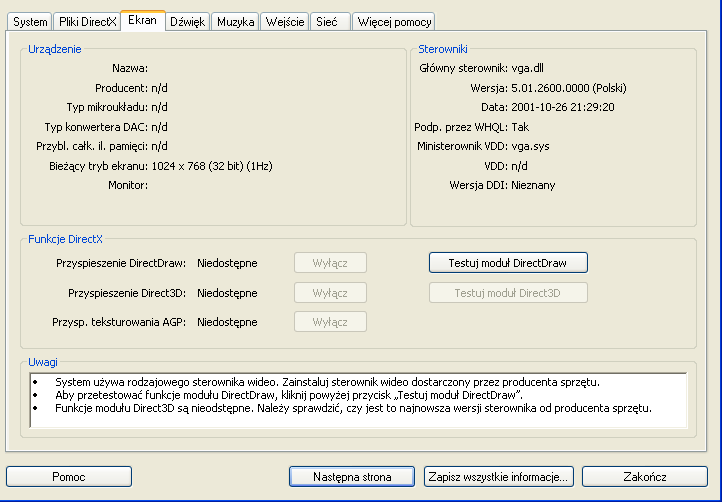
Task: Click the Typ mikroukładu label
Action: pos(107,107)
